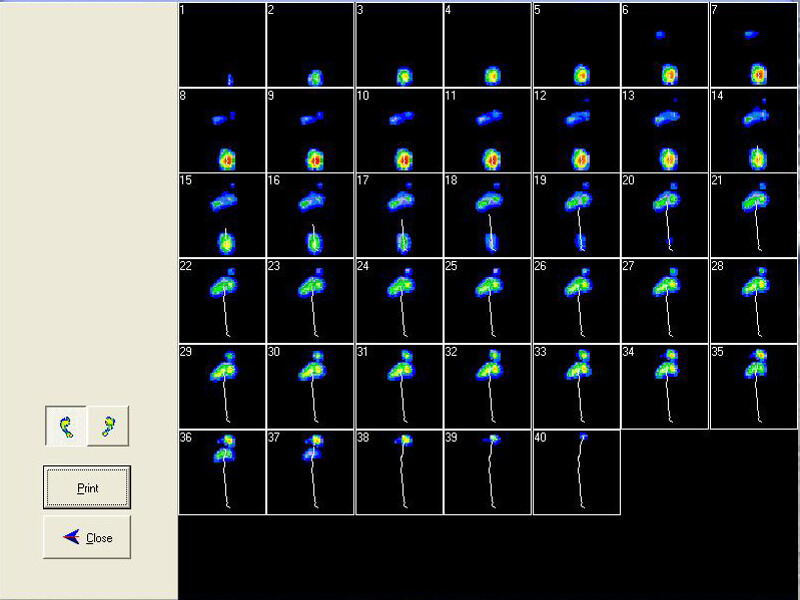Screen dimensions: 800x600
Task: Select frame 23 forefoot image
Action: [x=310, y=301]
